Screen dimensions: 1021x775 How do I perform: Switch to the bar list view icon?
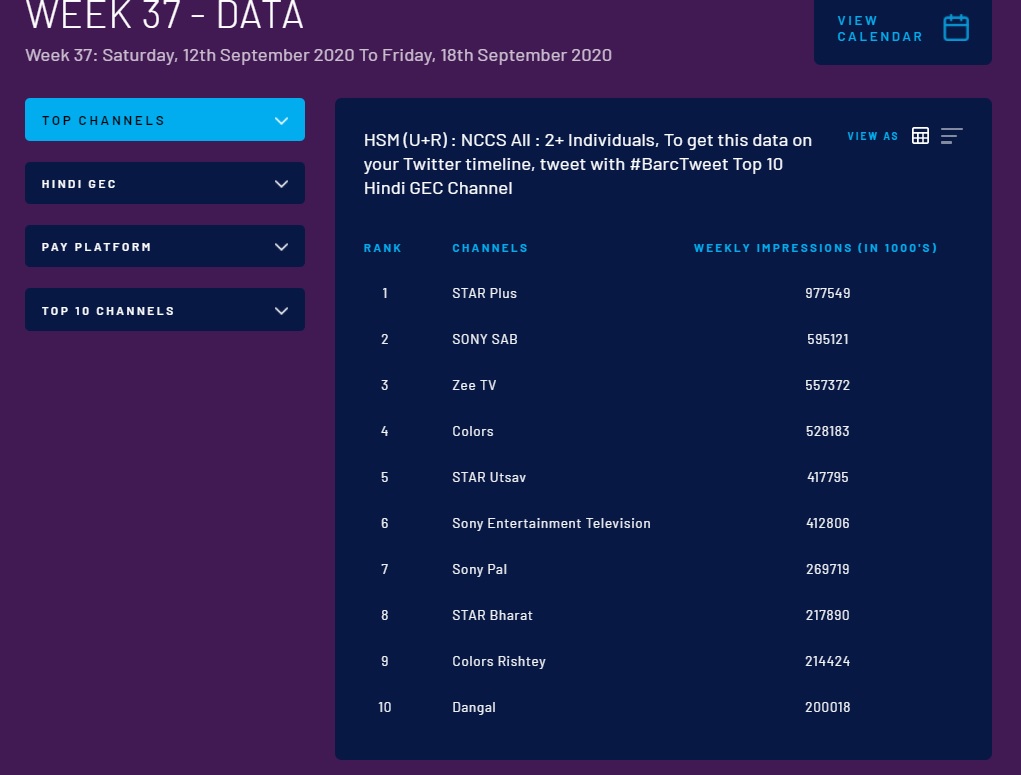[x=951, y=136]
